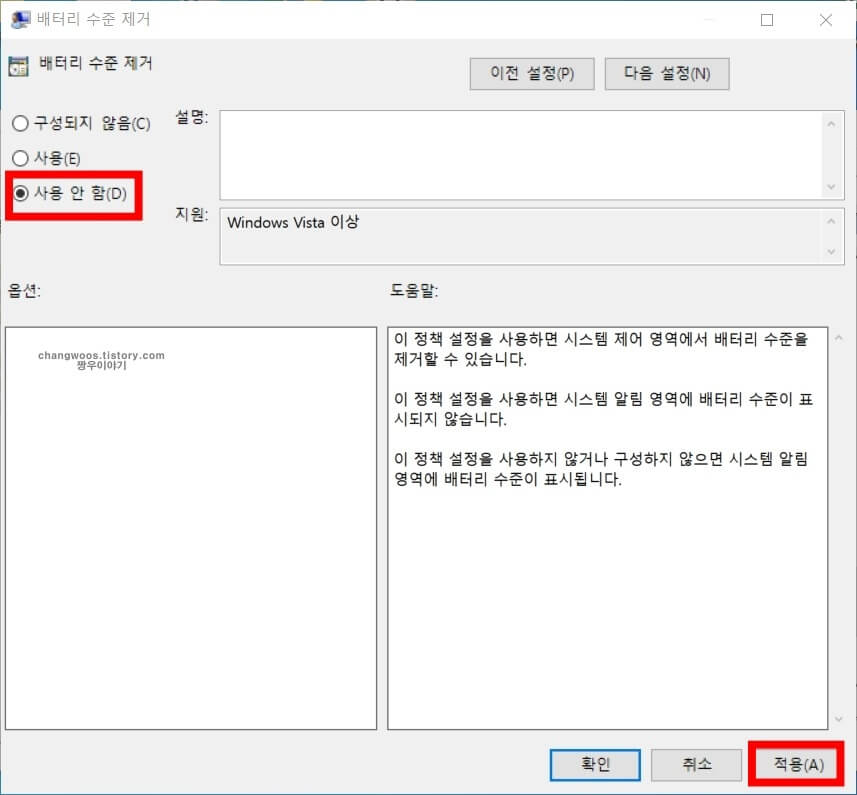Open the previous setting with 이전 설정 button
Viewport: 857px width, 795px height.
tap(531, 73)
